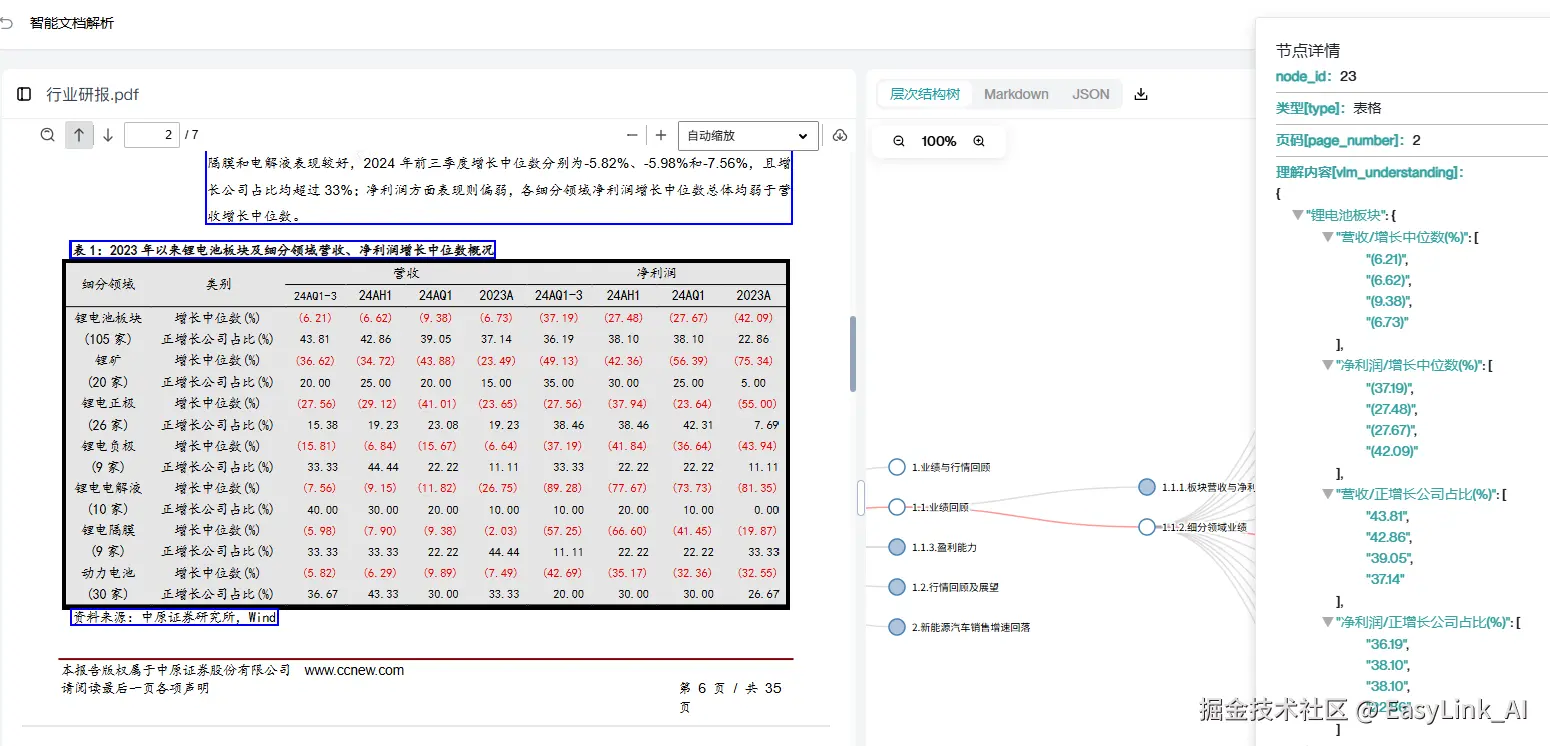Click the 锂电隔膜 row label

click(x=109, y=530)
